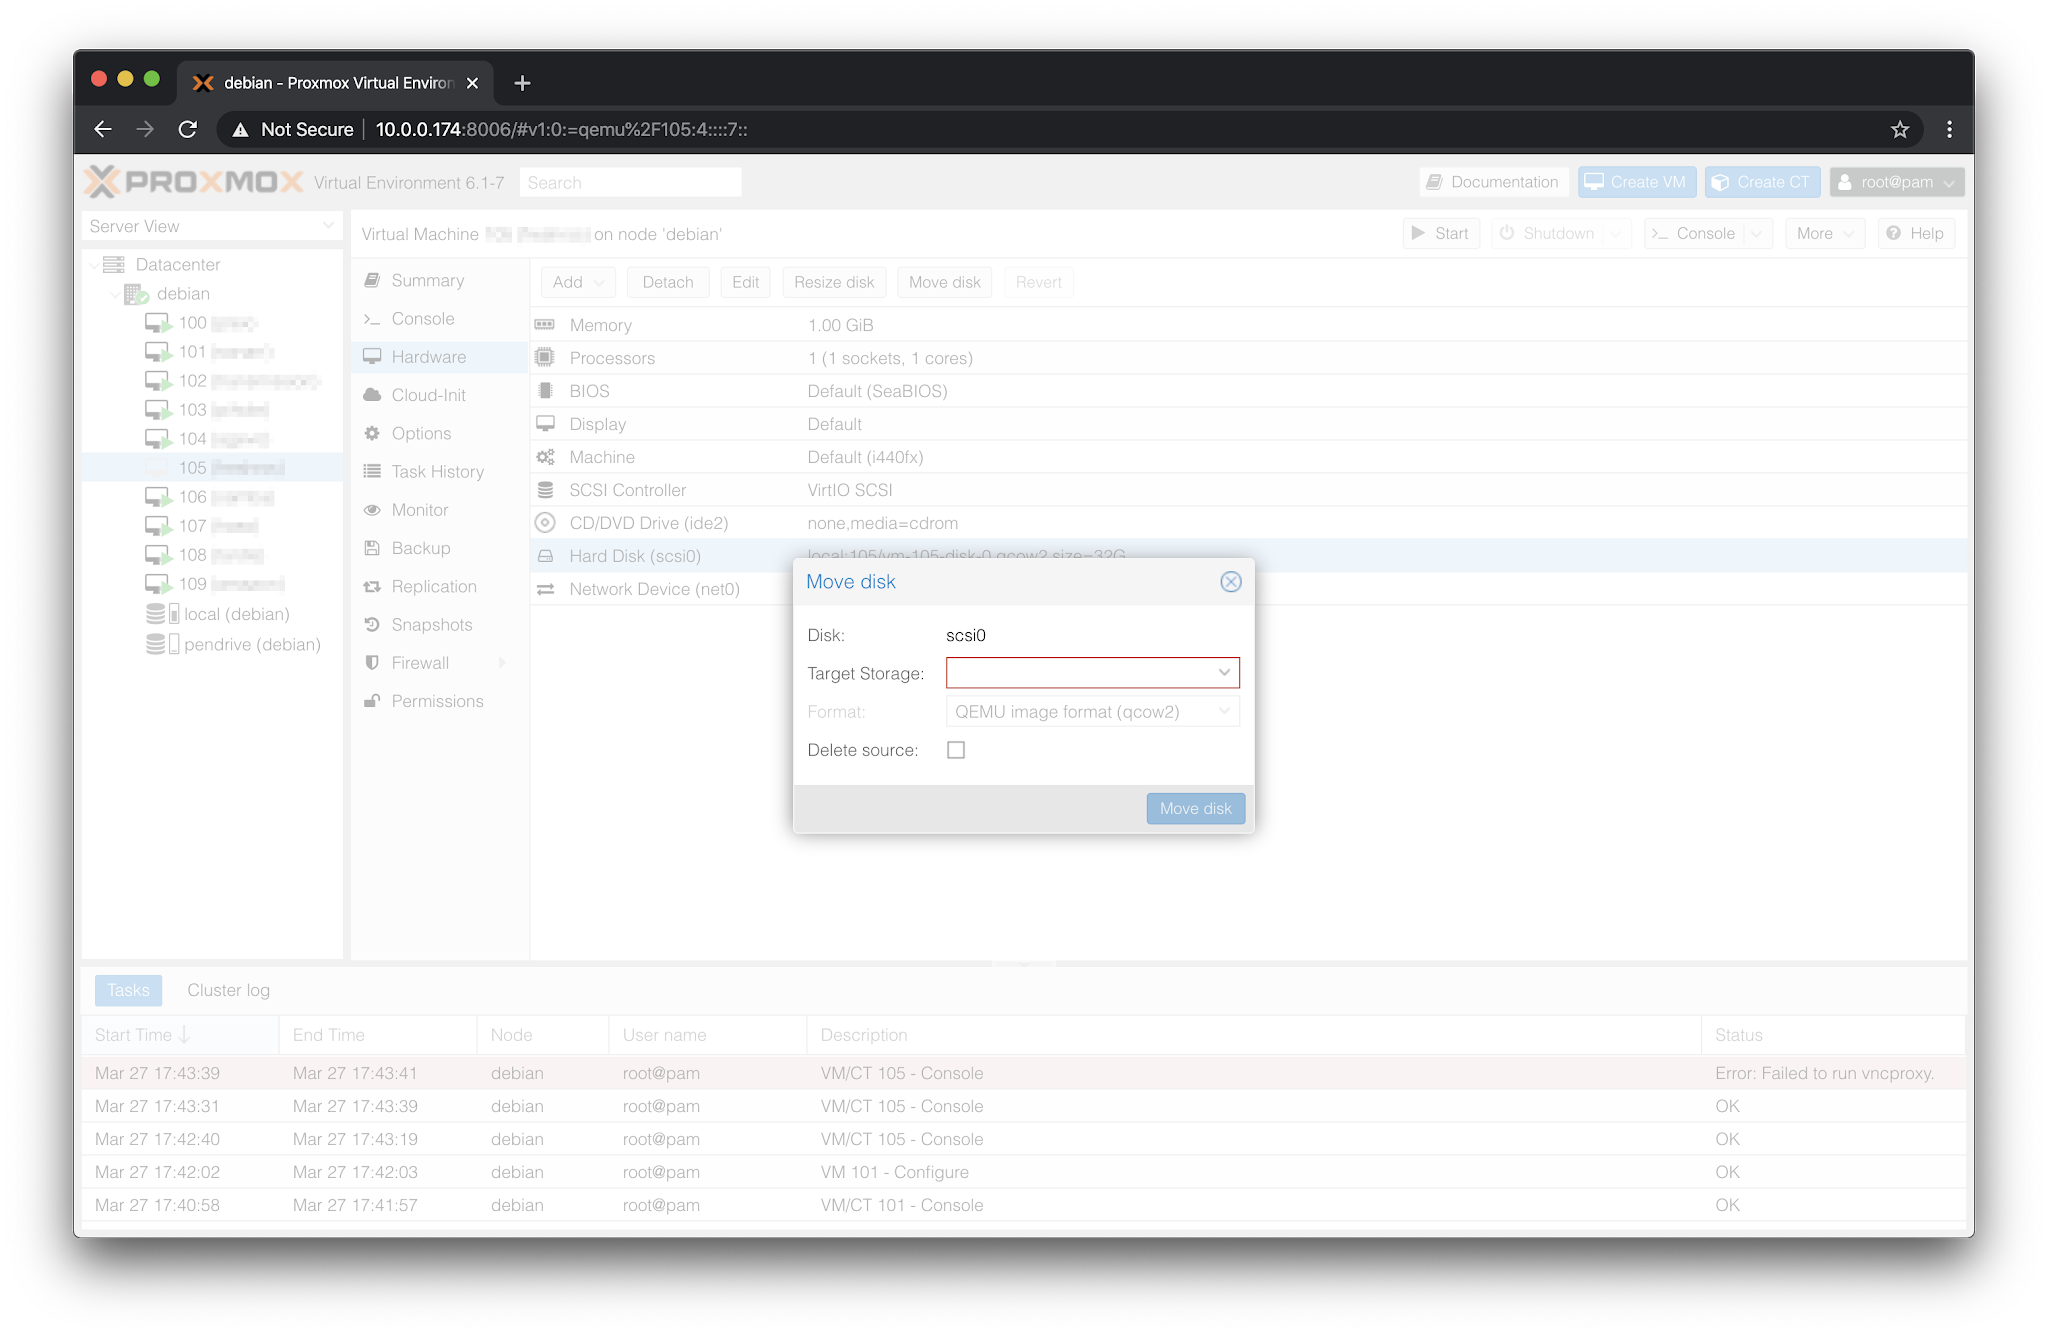This screenshot has width=2048, height=1335.
Task: Open the Permissions section
Action: 438,701
